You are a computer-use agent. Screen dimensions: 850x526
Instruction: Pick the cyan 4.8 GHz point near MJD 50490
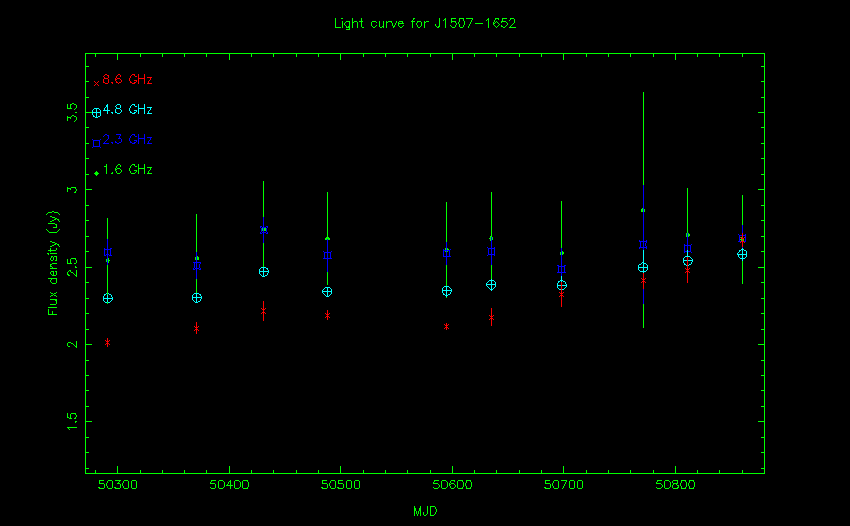pyautogui.click(x=327, y=292)
